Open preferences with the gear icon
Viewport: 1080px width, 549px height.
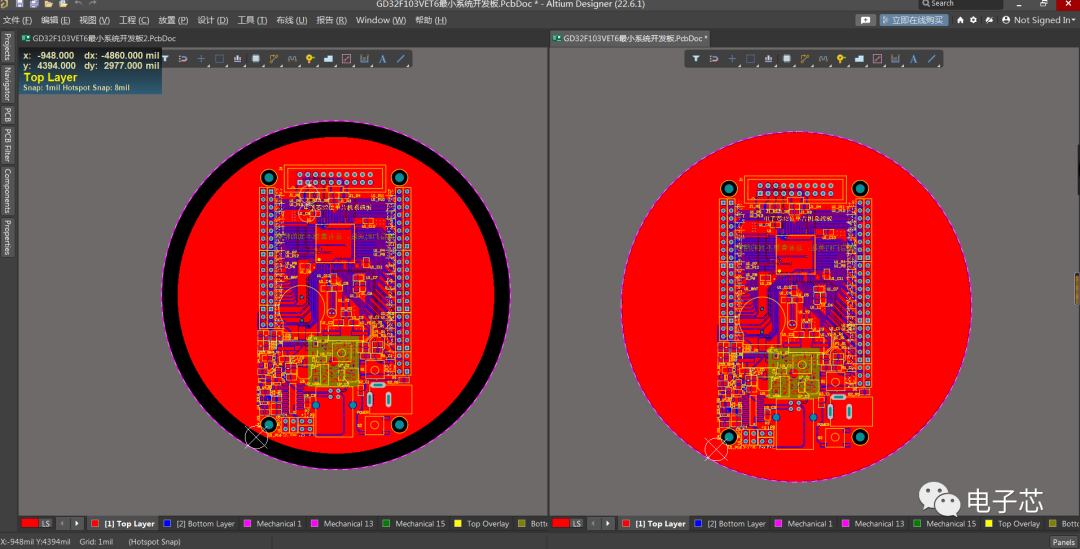click(973, 20)
